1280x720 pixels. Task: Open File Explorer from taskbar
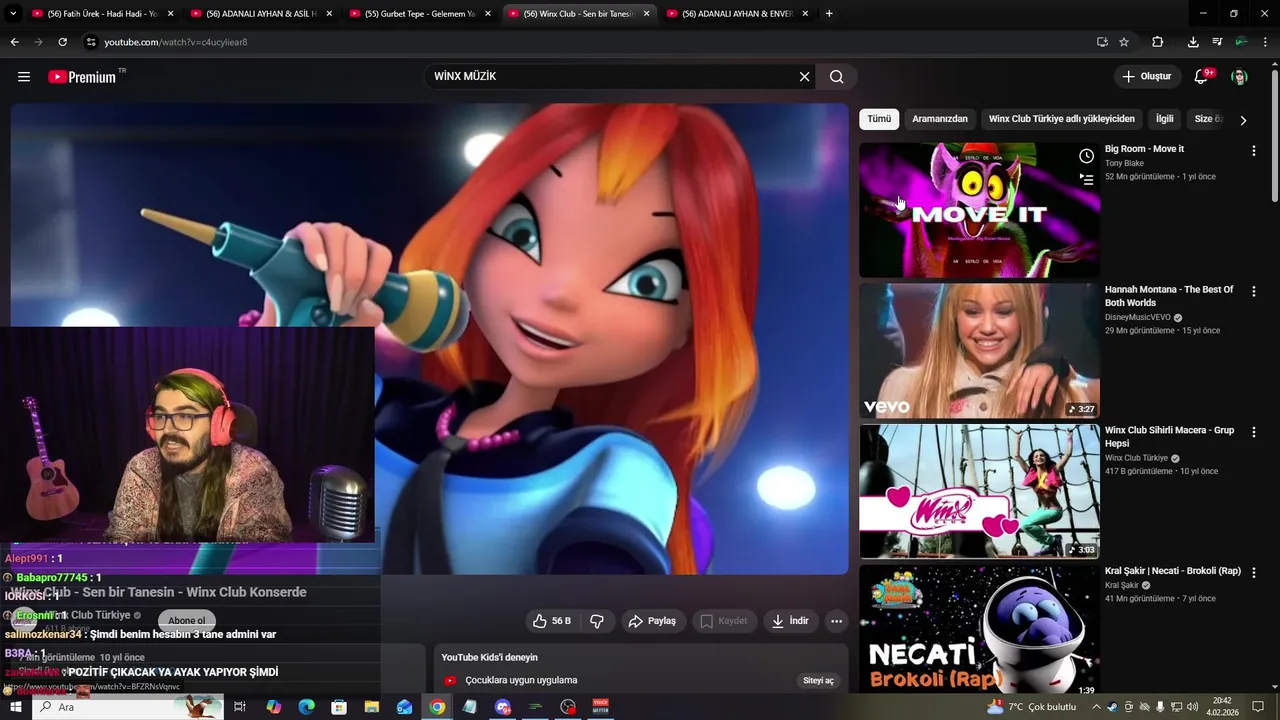371,707
